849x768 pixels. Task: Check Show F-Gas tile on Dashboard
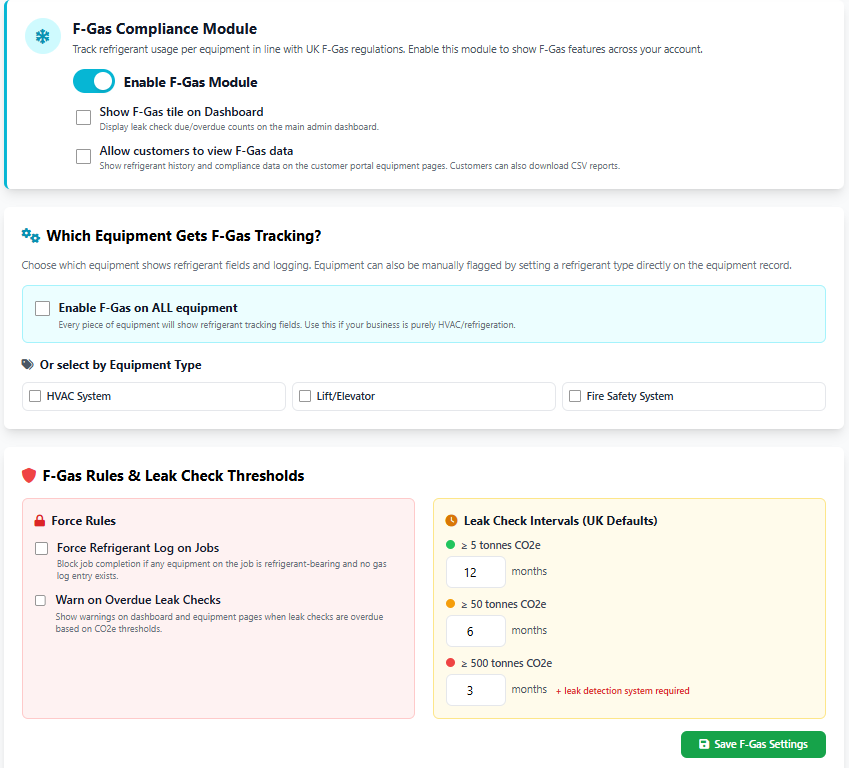coord(83,118)
